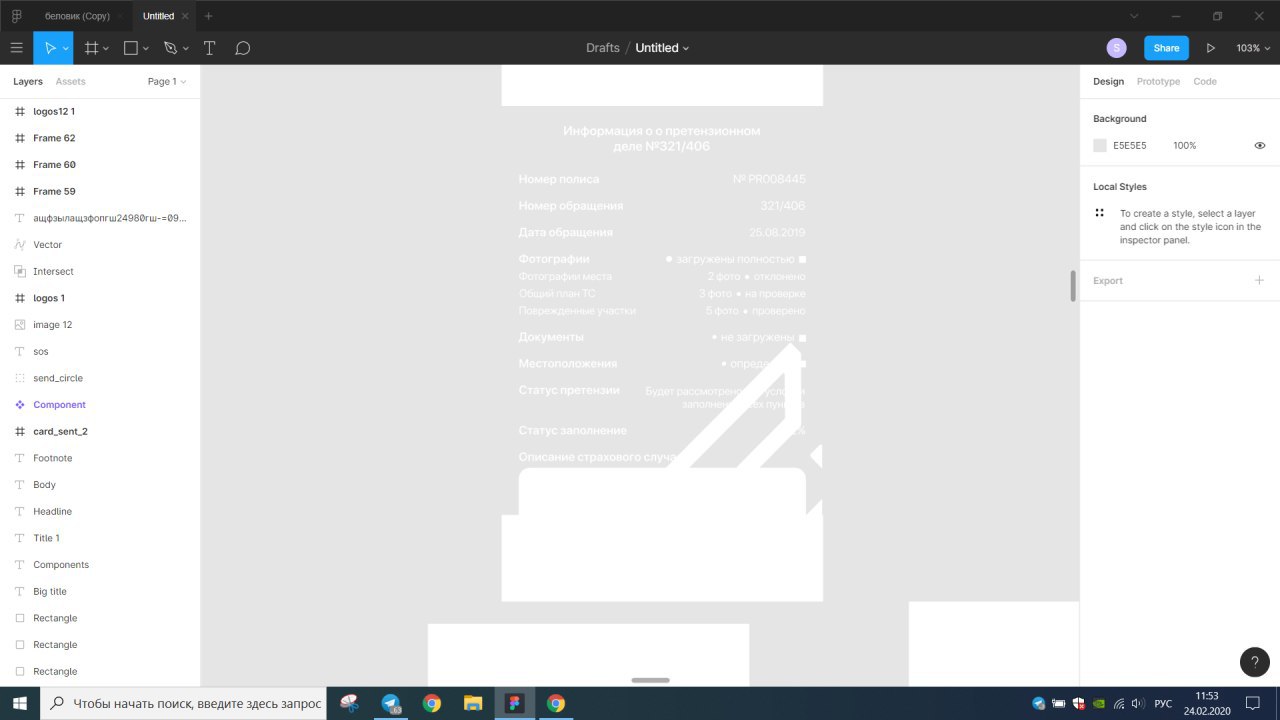Open the Windows Start menu
Screen dimensions: 1280x720
click(x=20, y=703)
